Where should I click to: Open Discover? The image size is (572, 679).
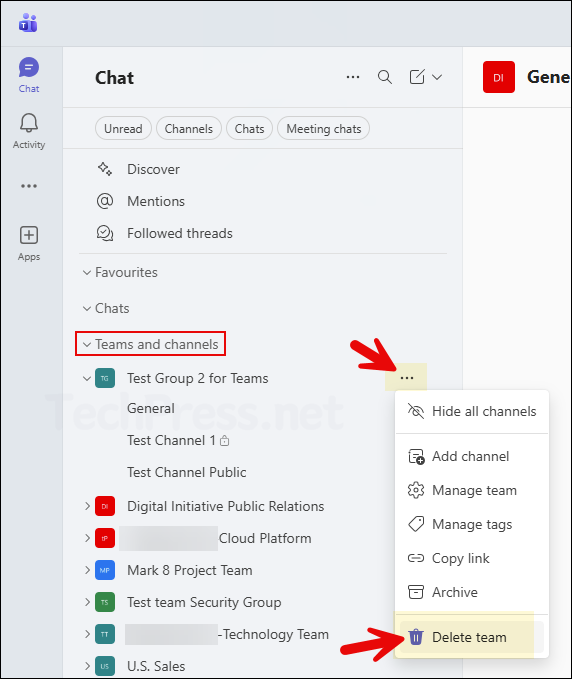[x=153, y=169]
